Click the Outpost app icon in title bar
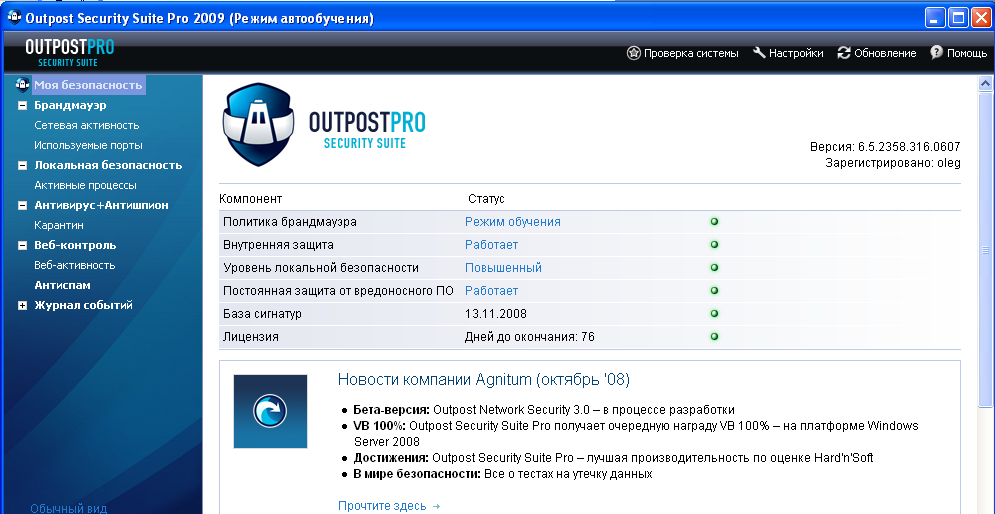995x514 pixels. [x=14, y=18]
